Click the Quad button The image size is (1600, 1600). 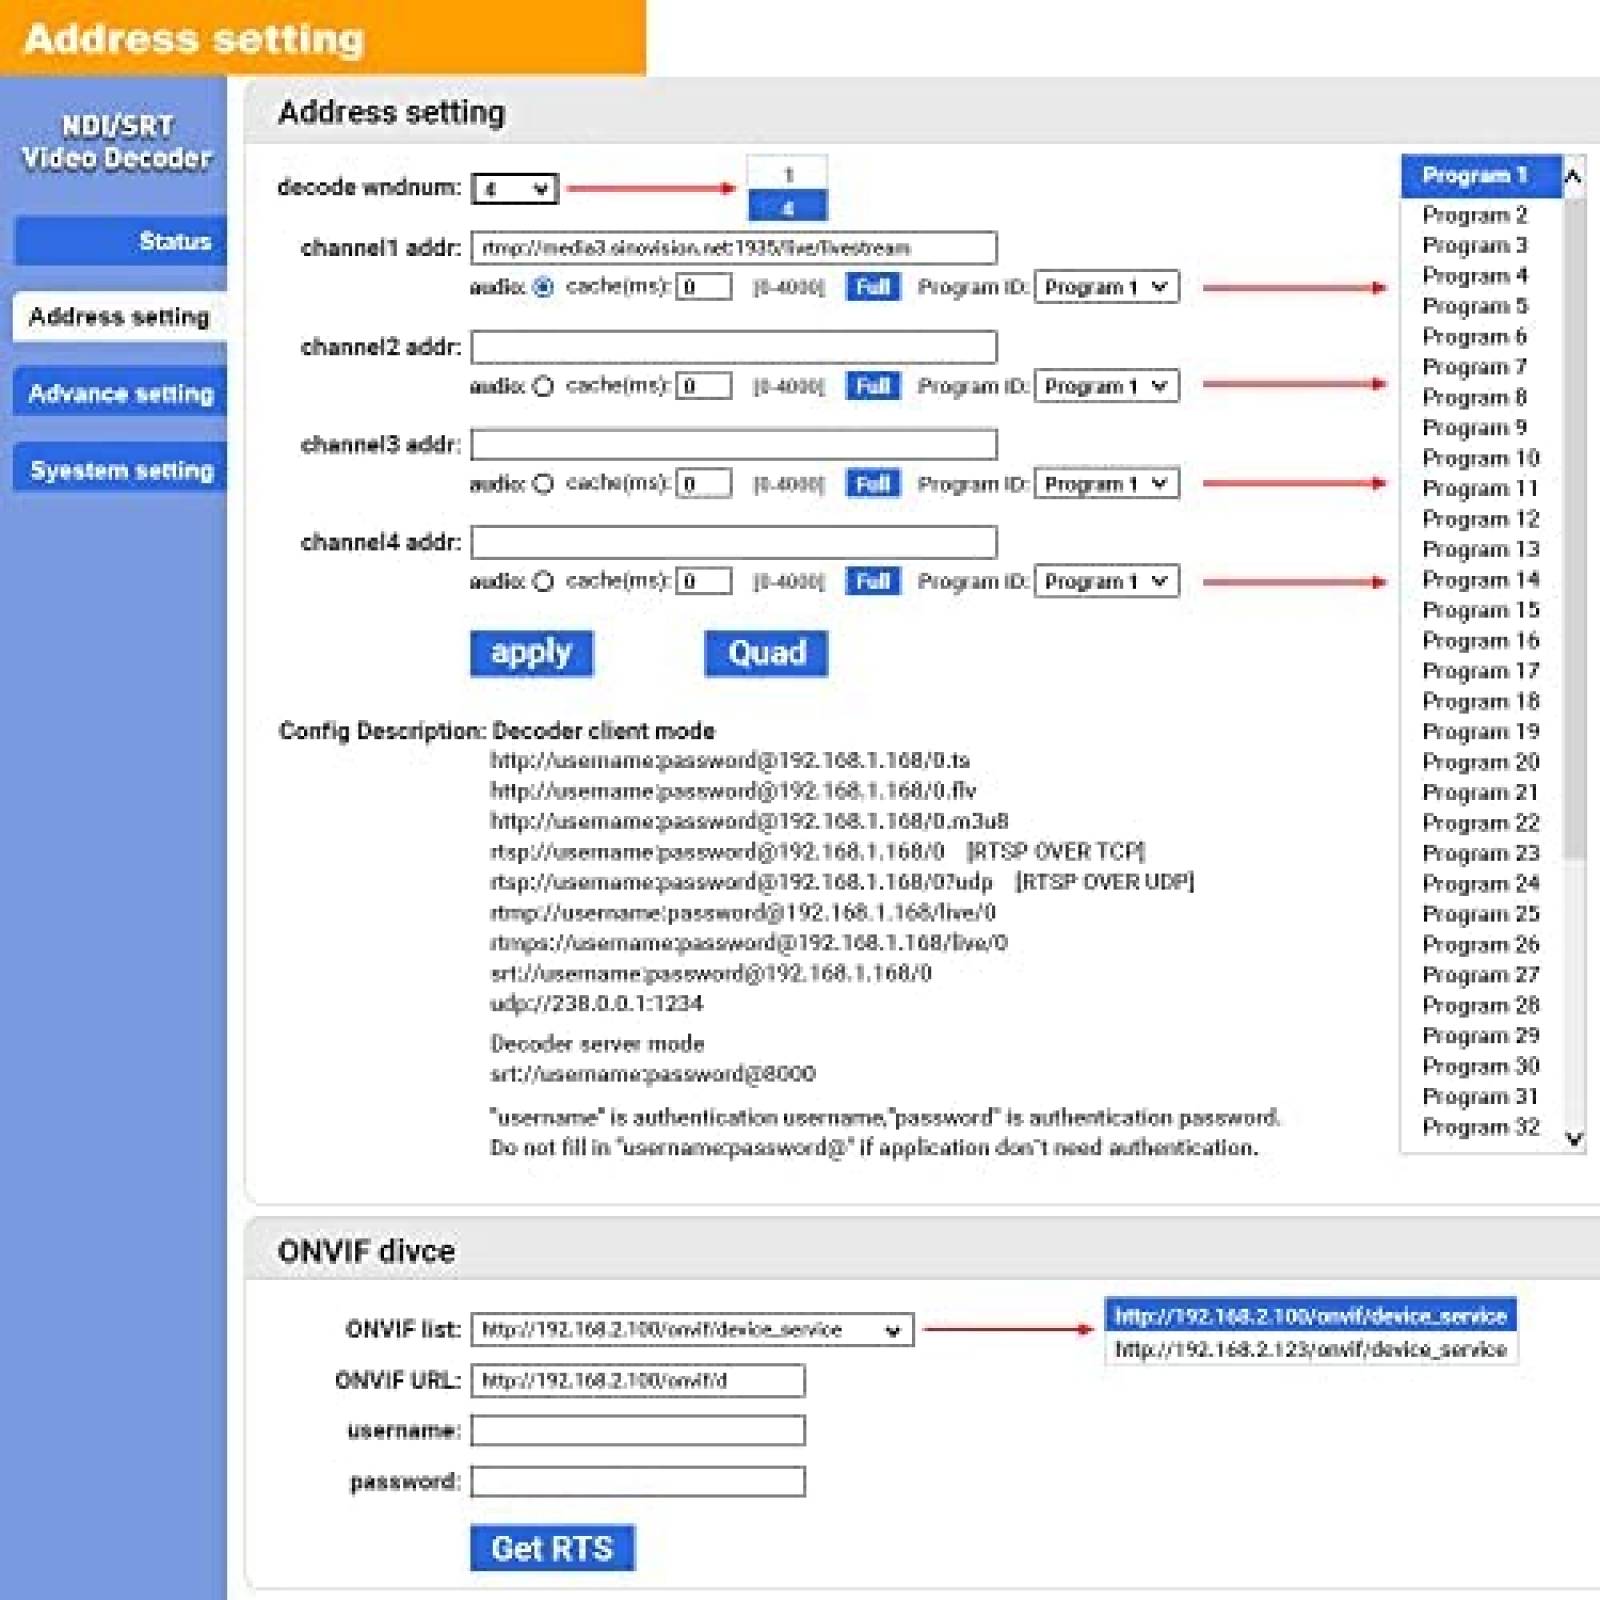pos(766,652)
